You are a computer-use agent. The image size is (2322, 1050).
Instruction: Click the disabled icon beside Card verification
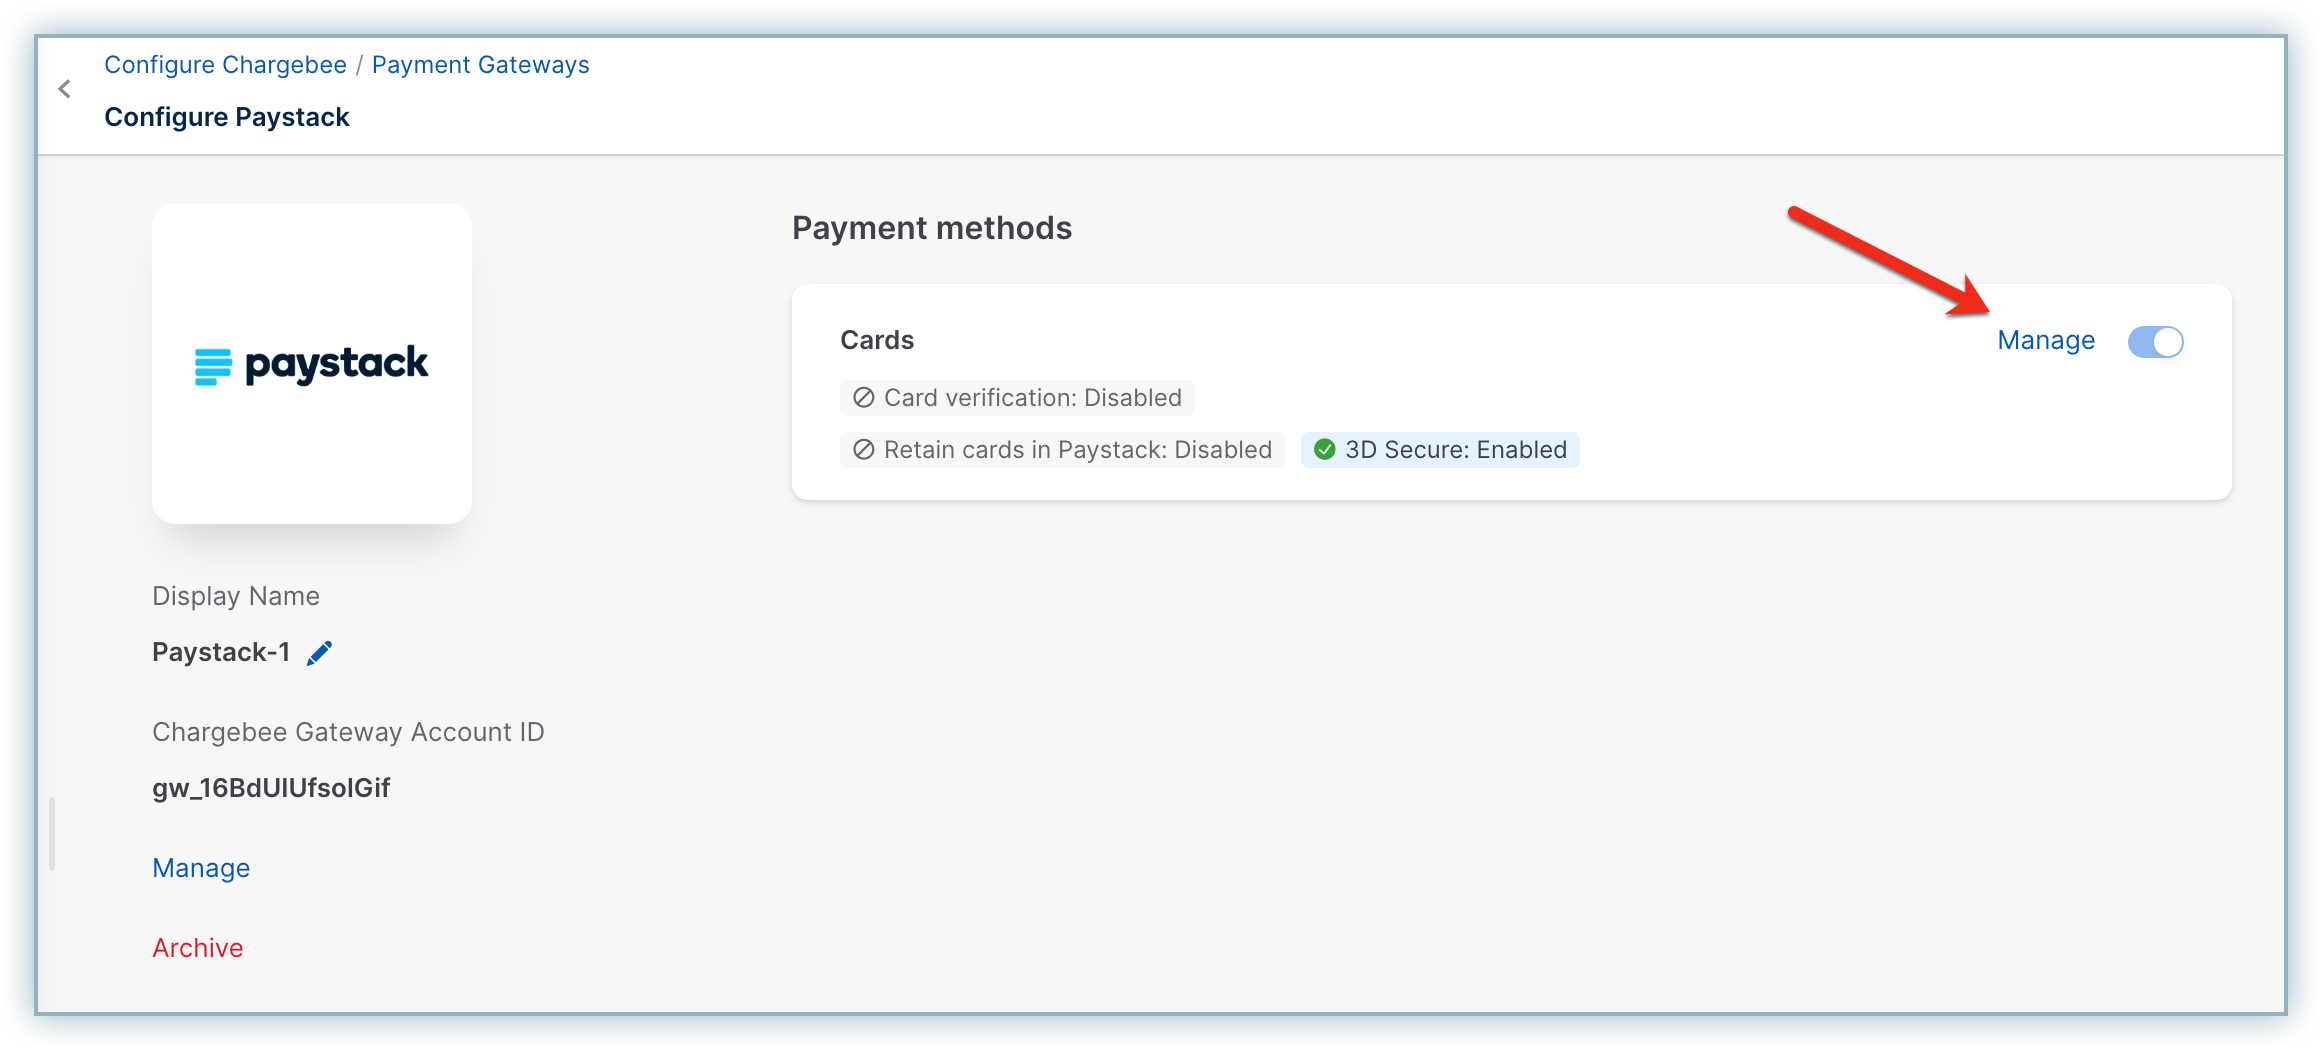tap(863, 398)
